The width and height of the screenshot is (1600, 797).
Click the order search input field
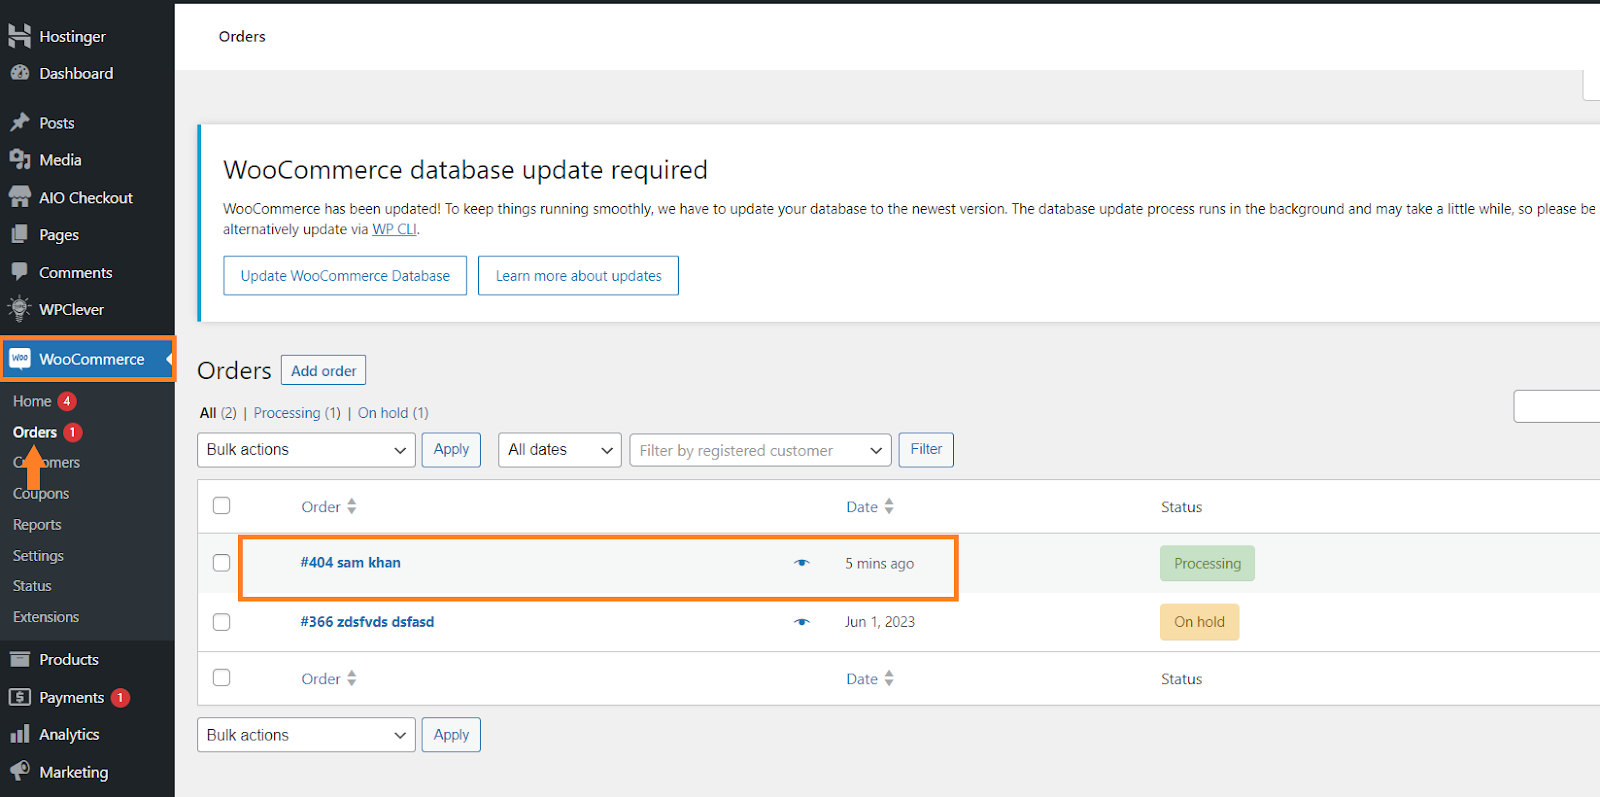(1557, 407)
